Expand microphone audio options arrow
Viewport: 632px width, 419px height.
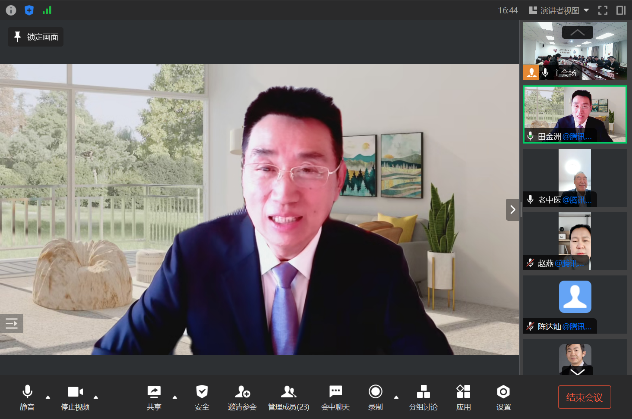point(47,396)
